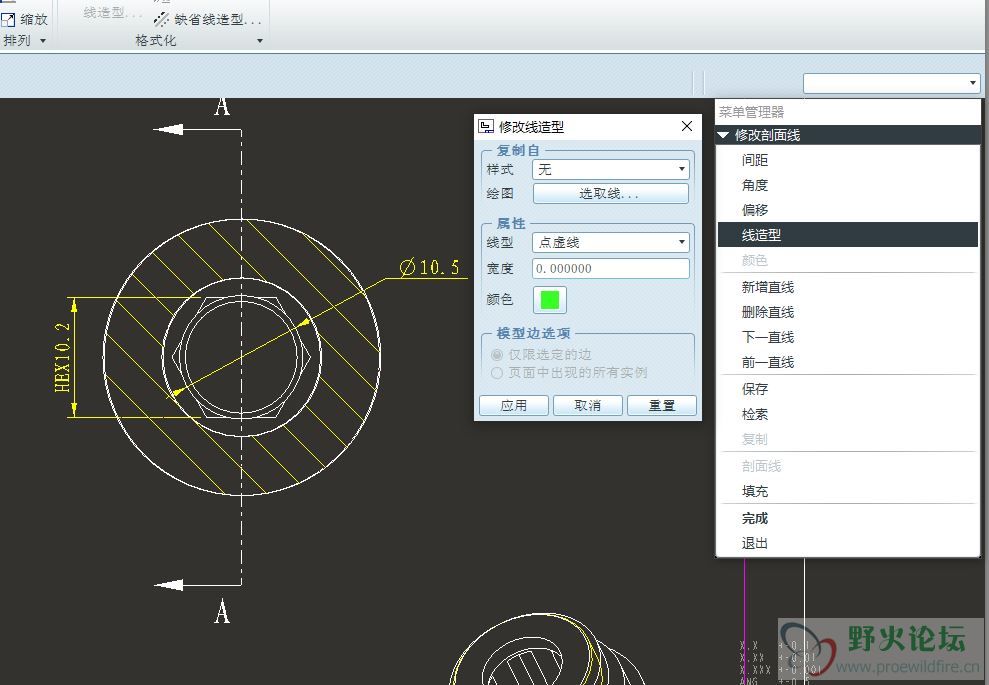Click the lower section label A
The width and height of the screenshot is (989, 685).
click(x=222, y=612)
